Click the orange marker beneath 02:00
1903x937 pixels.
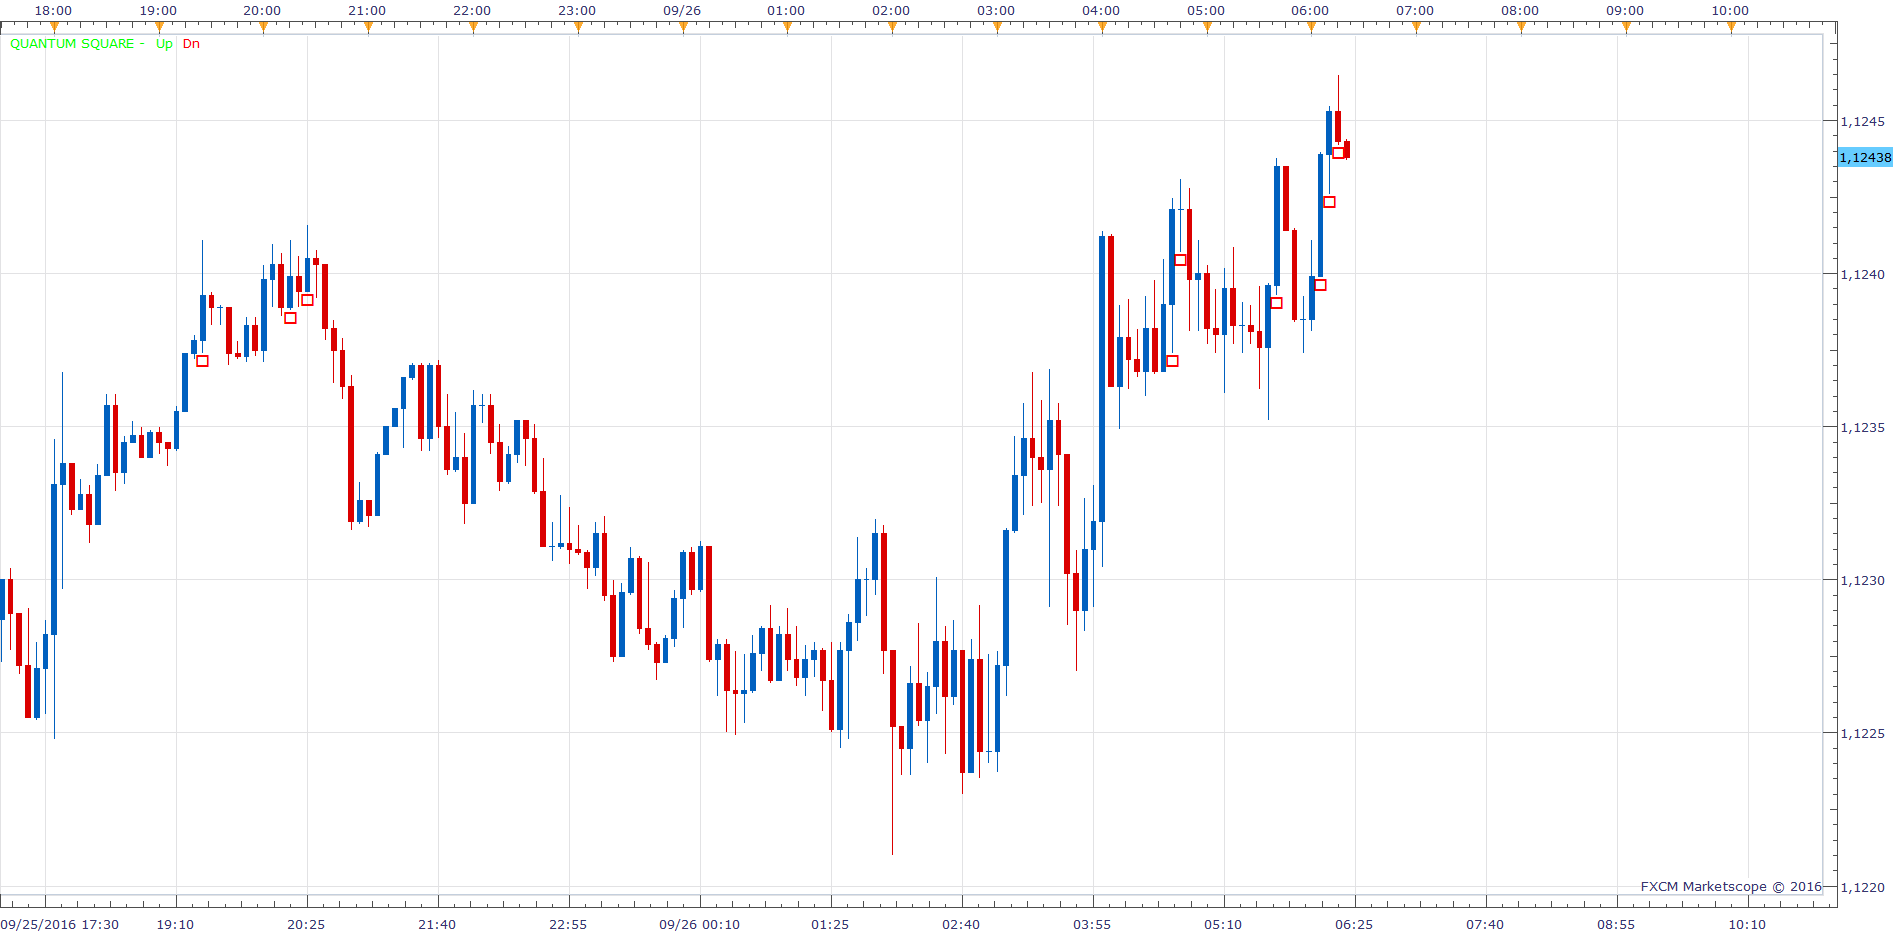pos(892,27)
